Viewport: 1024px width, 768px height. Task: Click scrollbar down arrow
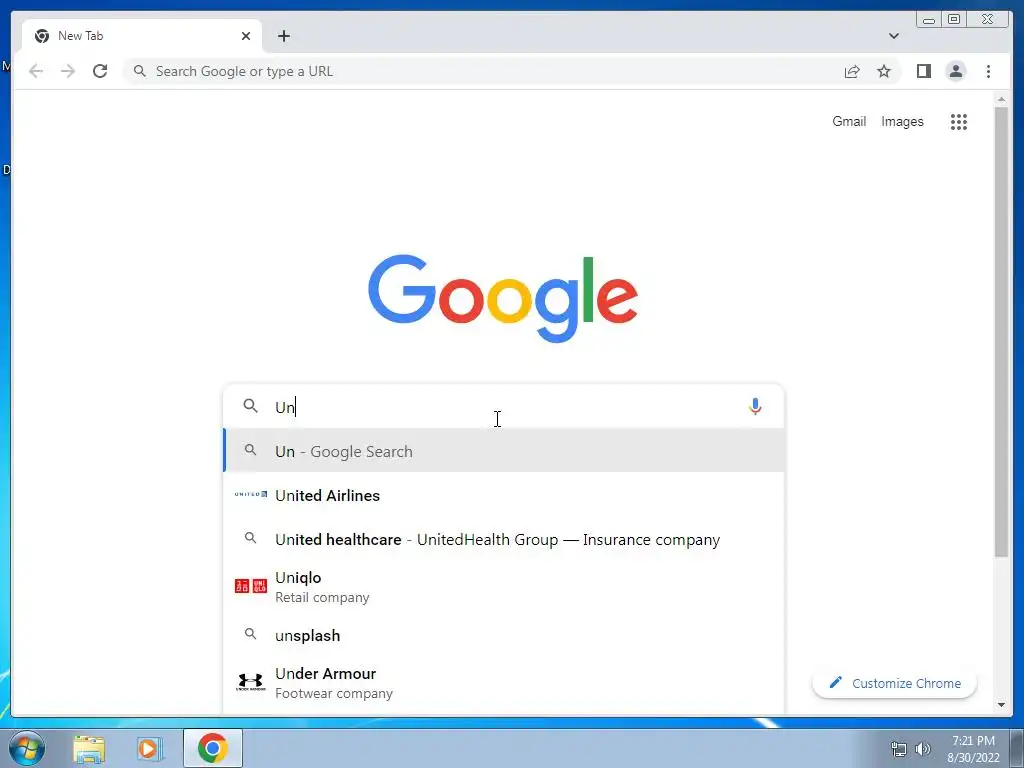coord(1001,705)
